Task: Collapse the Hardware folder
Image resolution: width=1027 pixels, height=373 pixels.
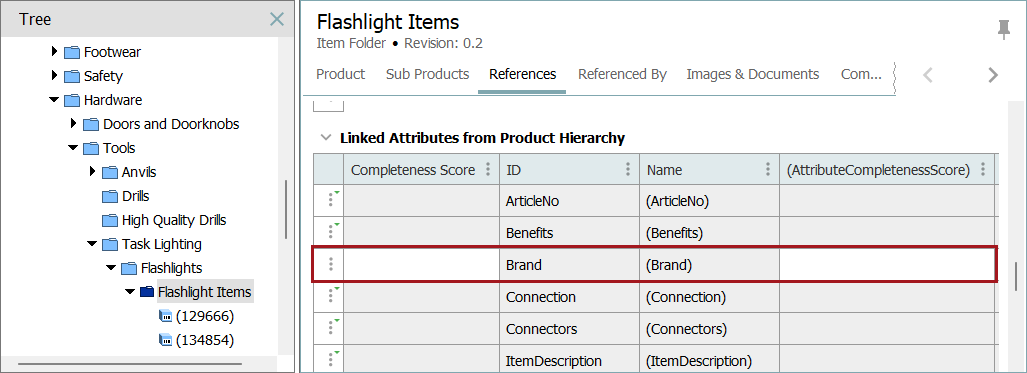Action: (54, 100)
